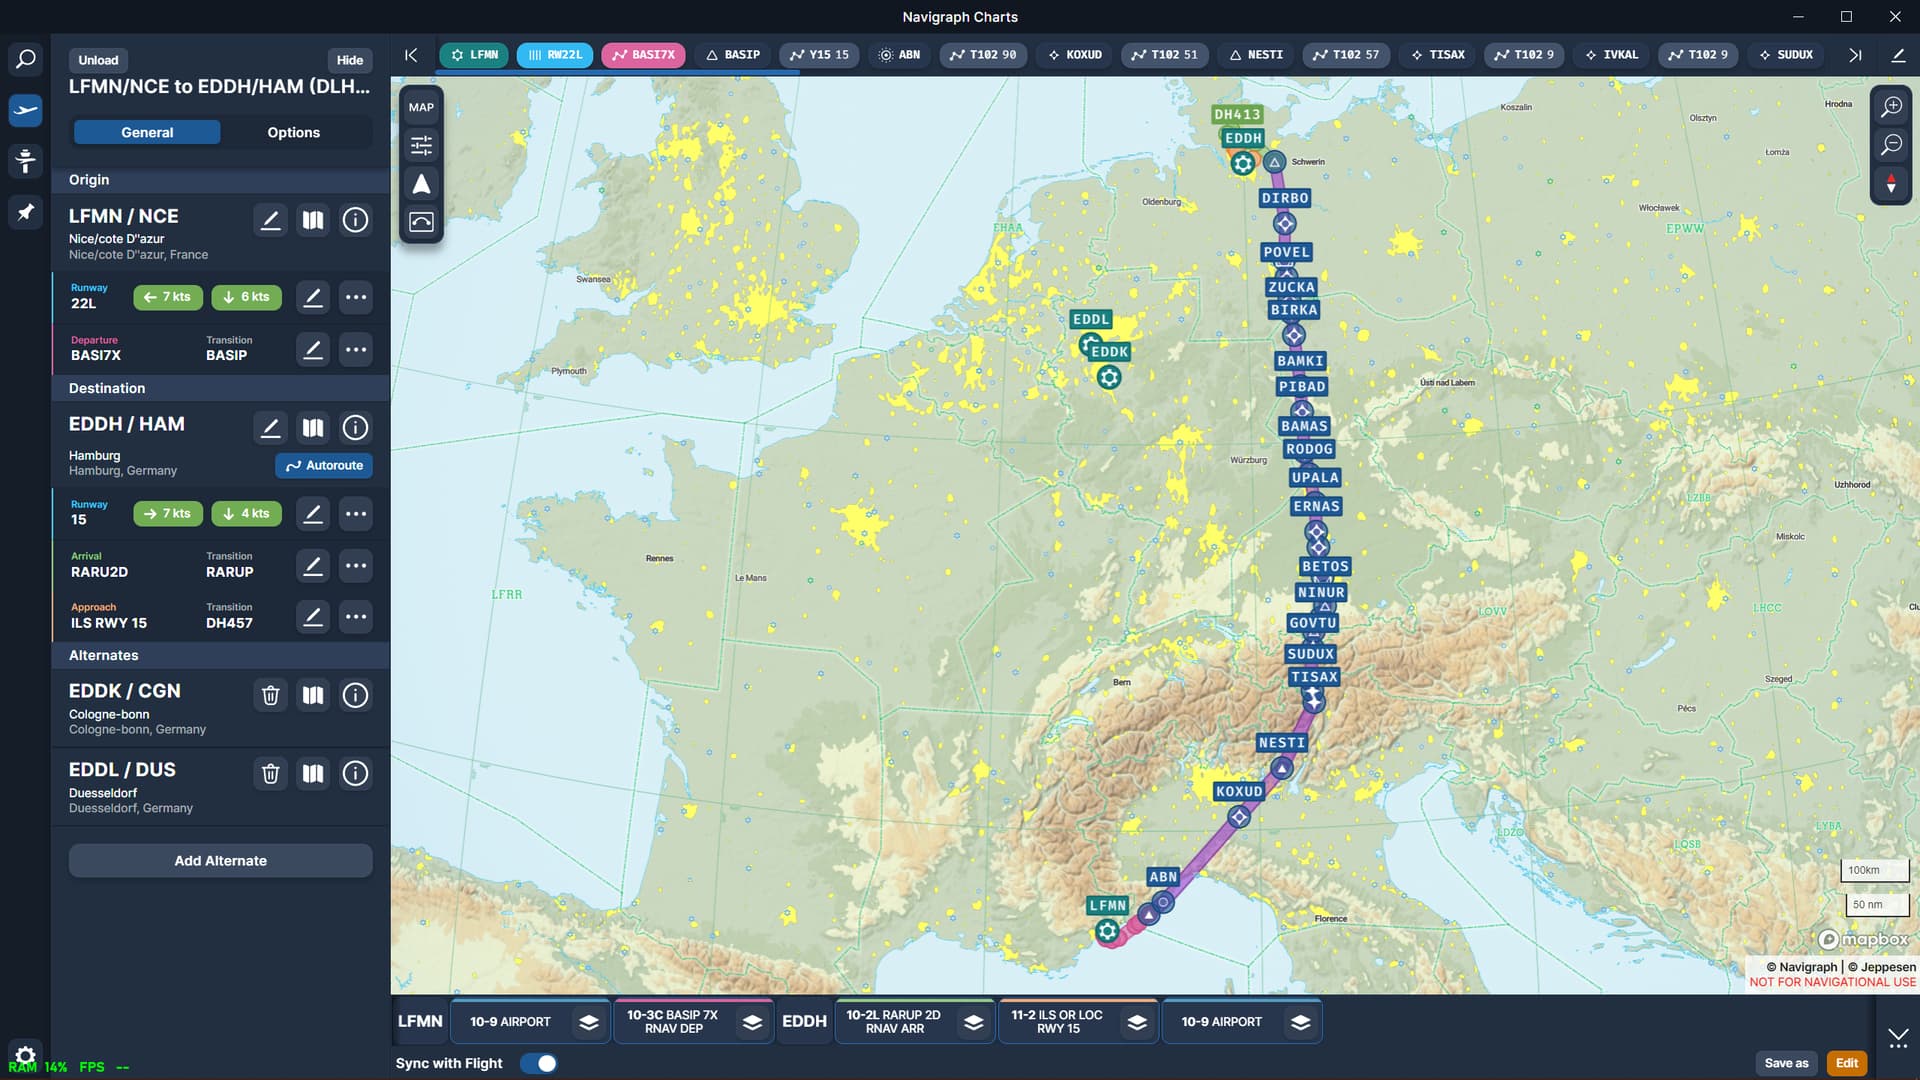Switch to the General tab
Screen dimensions: 1920x1080
tap(147, 132)
